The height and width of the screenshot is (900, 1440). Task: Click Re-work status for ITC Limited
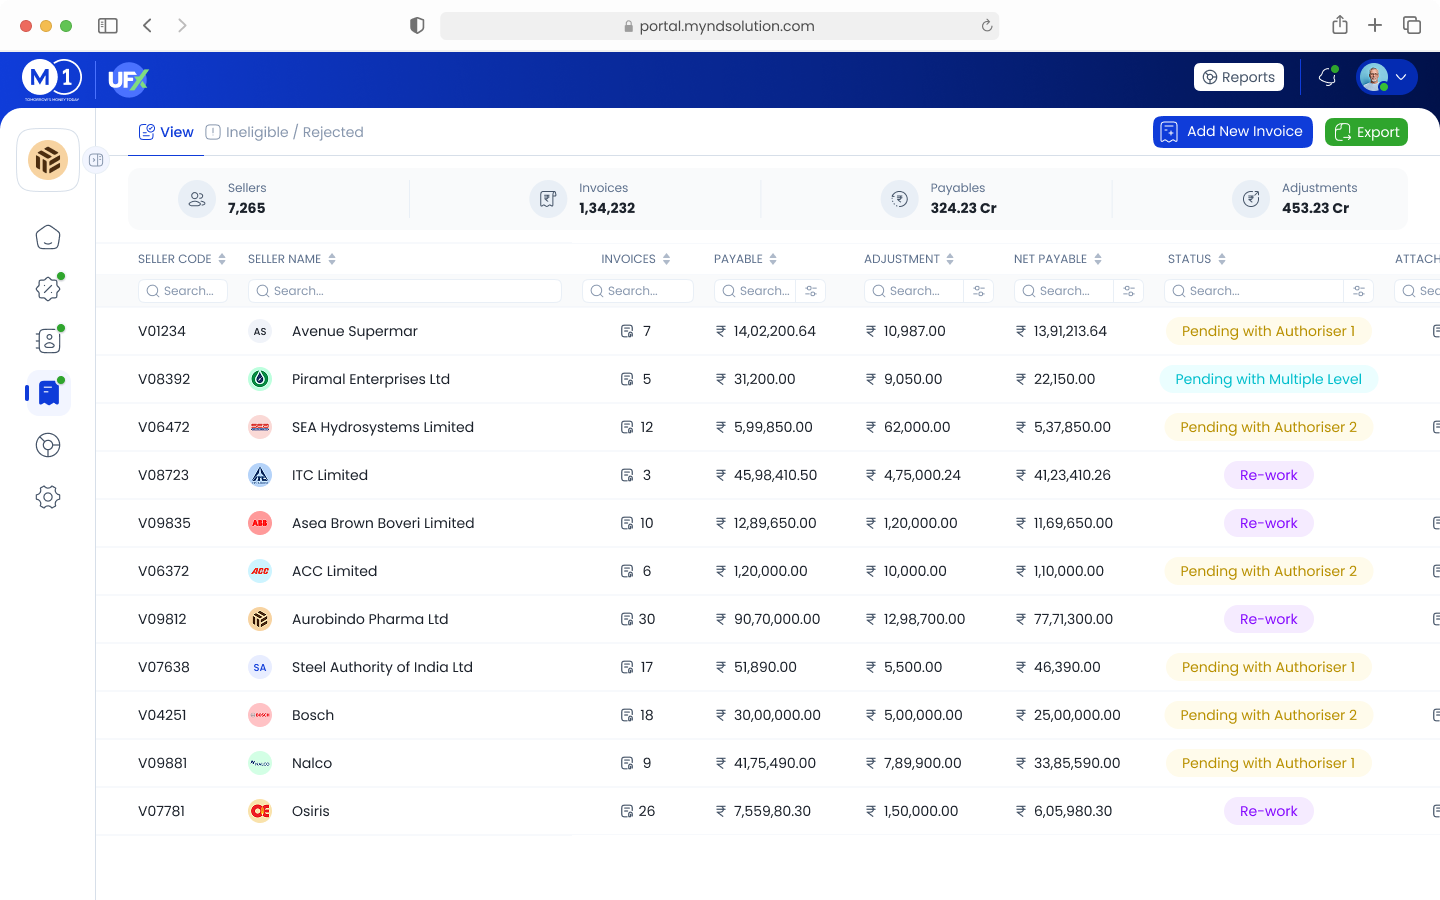pos(1268,475)
